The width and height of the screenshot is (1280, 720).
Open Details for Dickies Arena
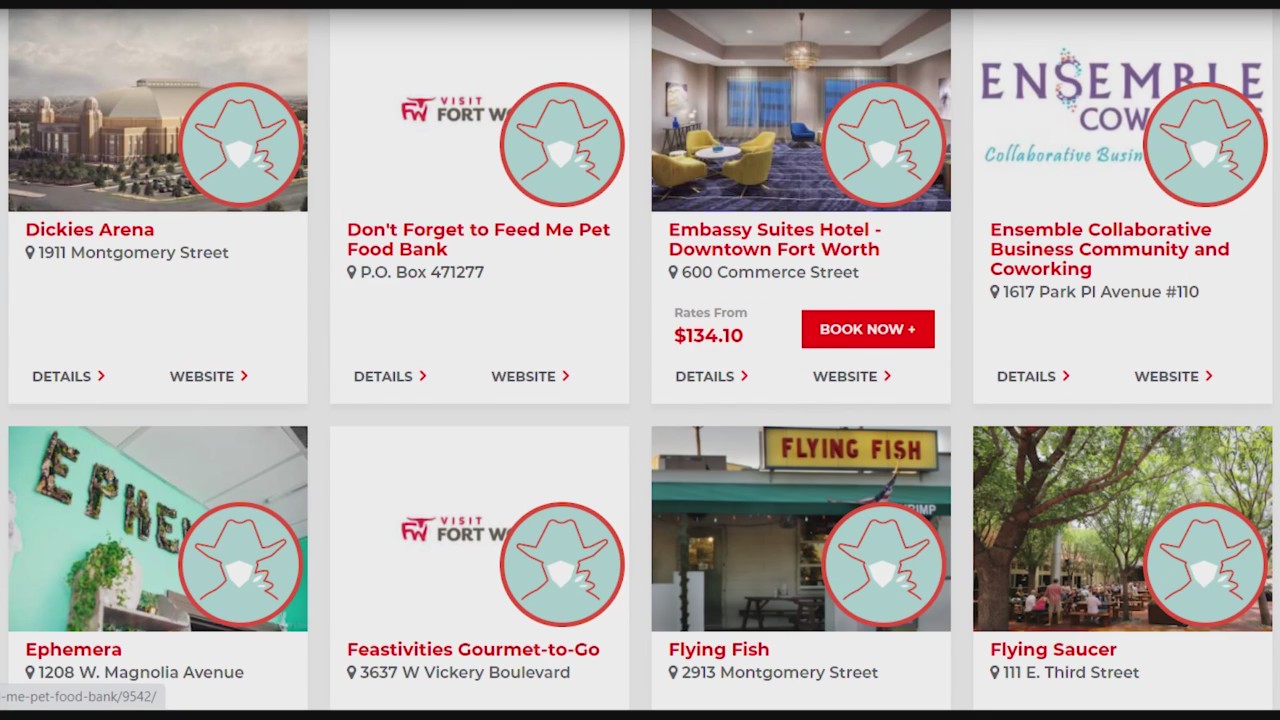69,376
